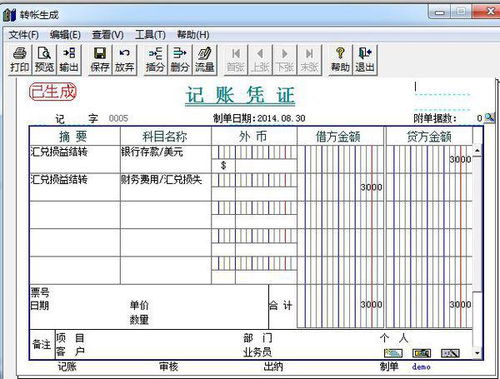Click the $ foreign currency cell
The image size is (500, 379).
[223, 165]
